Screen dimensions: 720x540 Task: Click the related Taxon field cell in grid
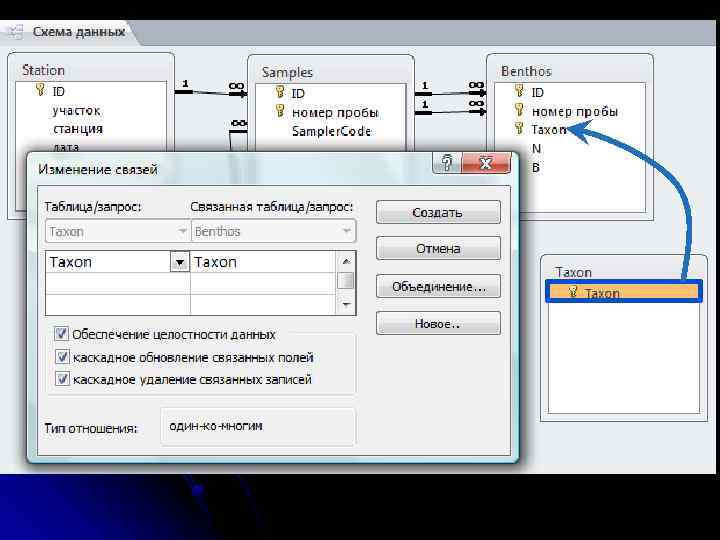tap(264, 262)
